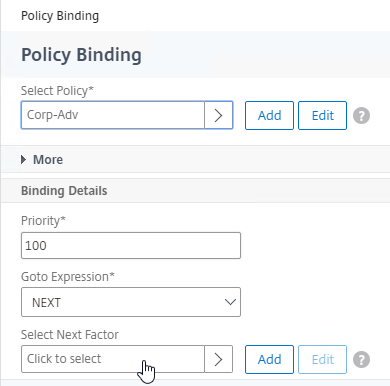390x386 pixels.
Task: Click Add next to Select Next Factor
Action: tap(269, 359)
